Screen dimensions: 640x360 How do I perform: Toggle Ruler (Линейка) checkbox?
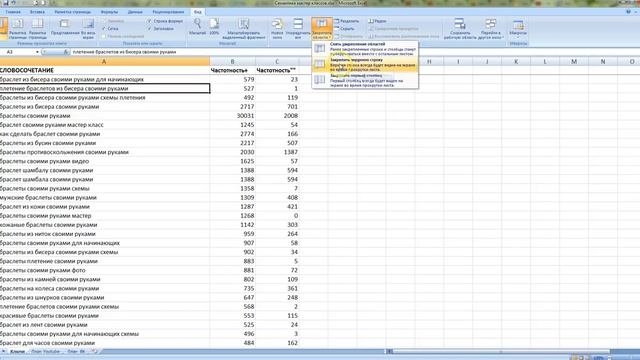(104, 21)
